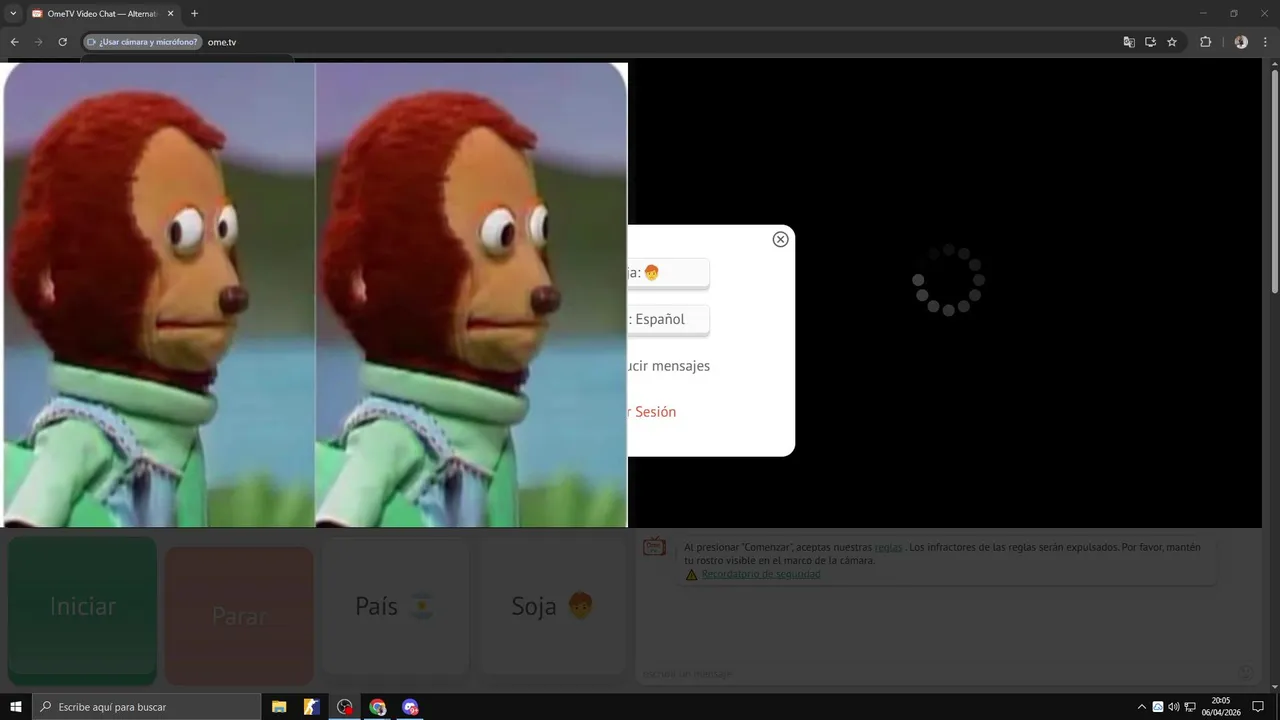Open a new browser tab

pyautogui.click(x=194, y=14)
